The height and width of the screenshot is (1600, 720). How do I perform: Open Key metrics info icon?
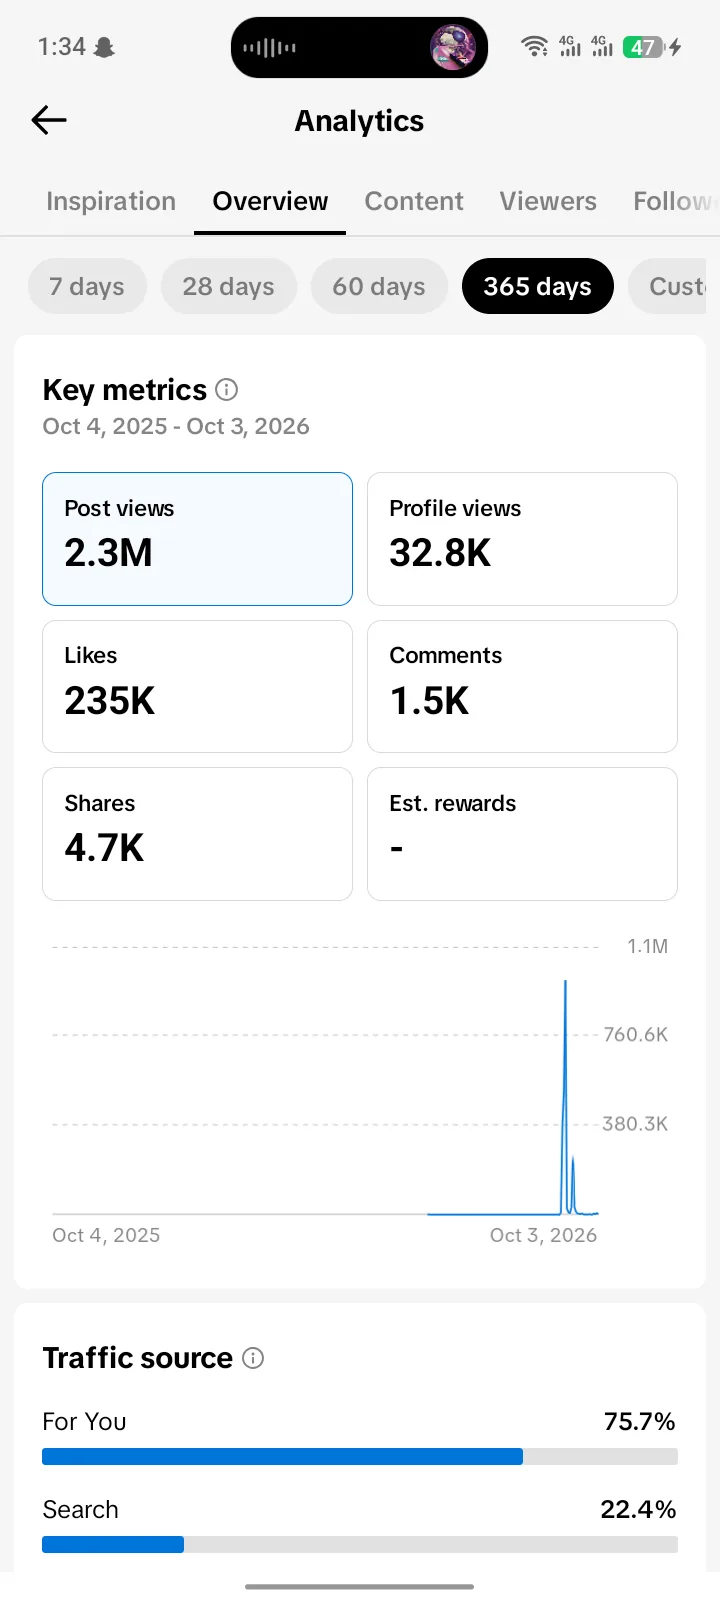click(227, 389)
